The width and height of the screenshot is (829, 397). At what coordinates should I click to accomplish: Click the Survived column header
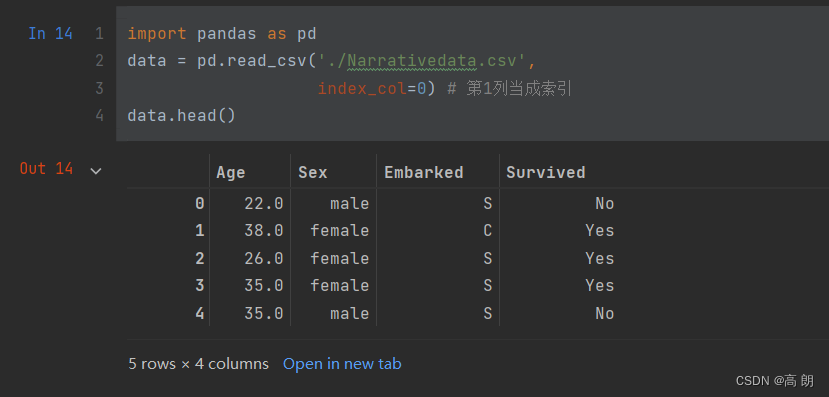pos(546,172)
